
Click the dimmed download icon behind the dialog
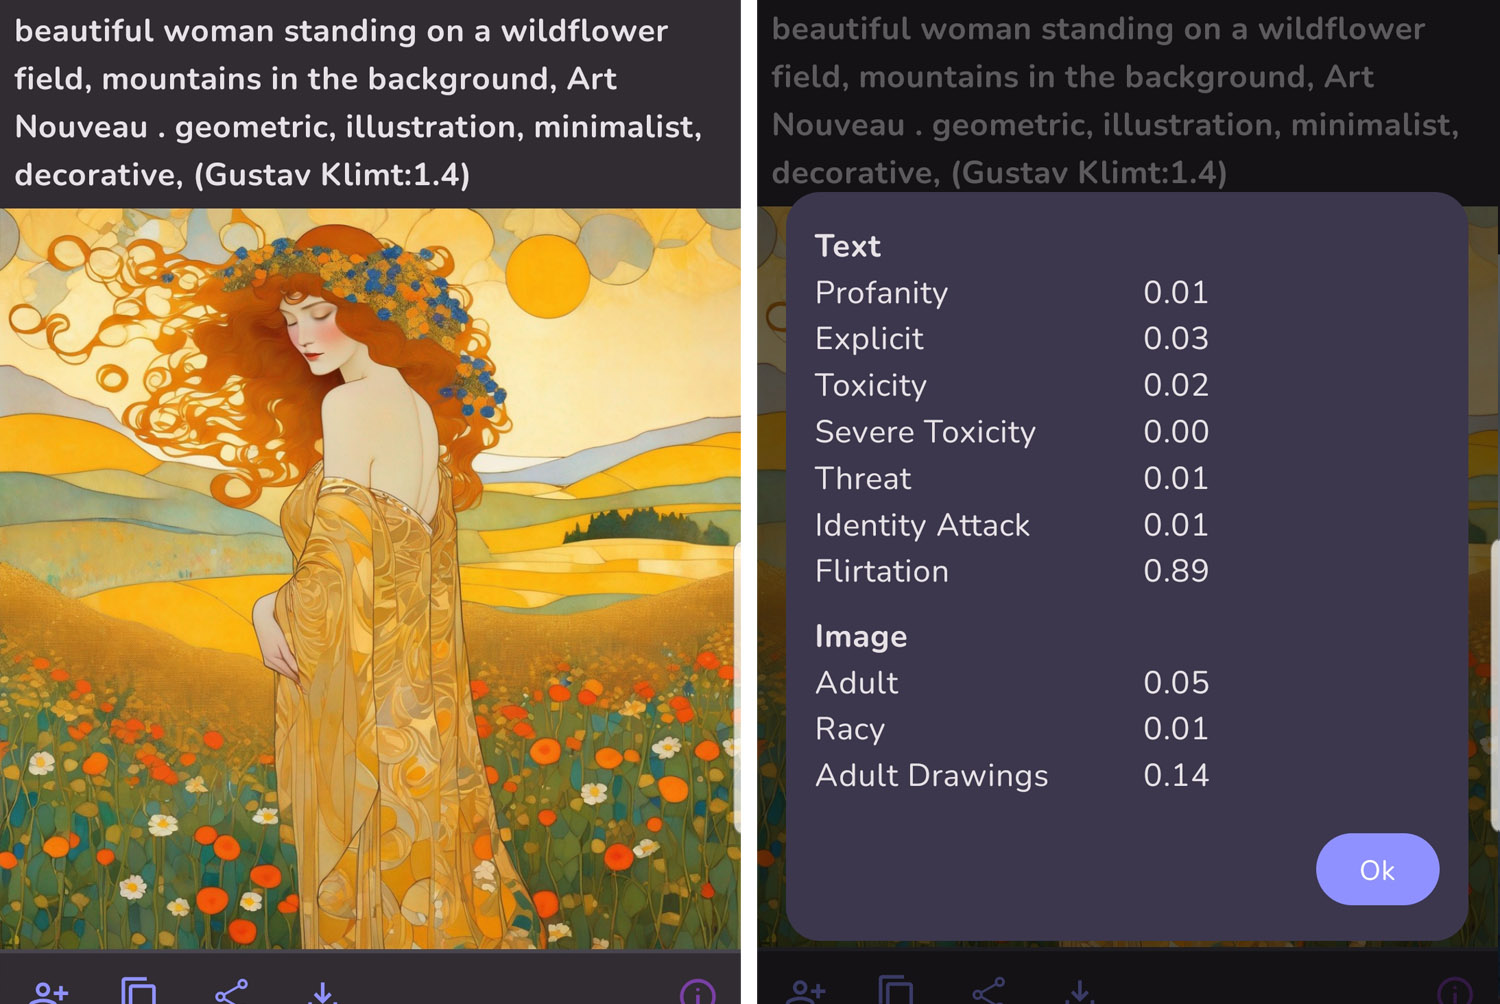[x=1079, y=992]
